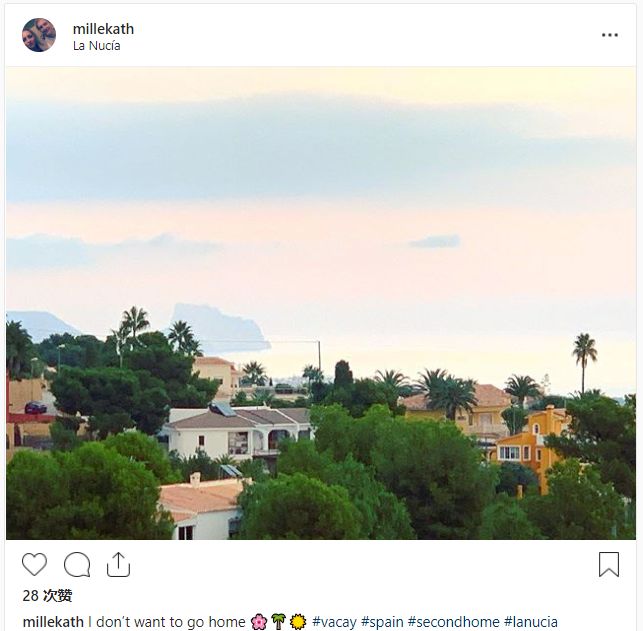Open the #vacay hashtag
Screen dimensions: 643x631
click(334, 622)
